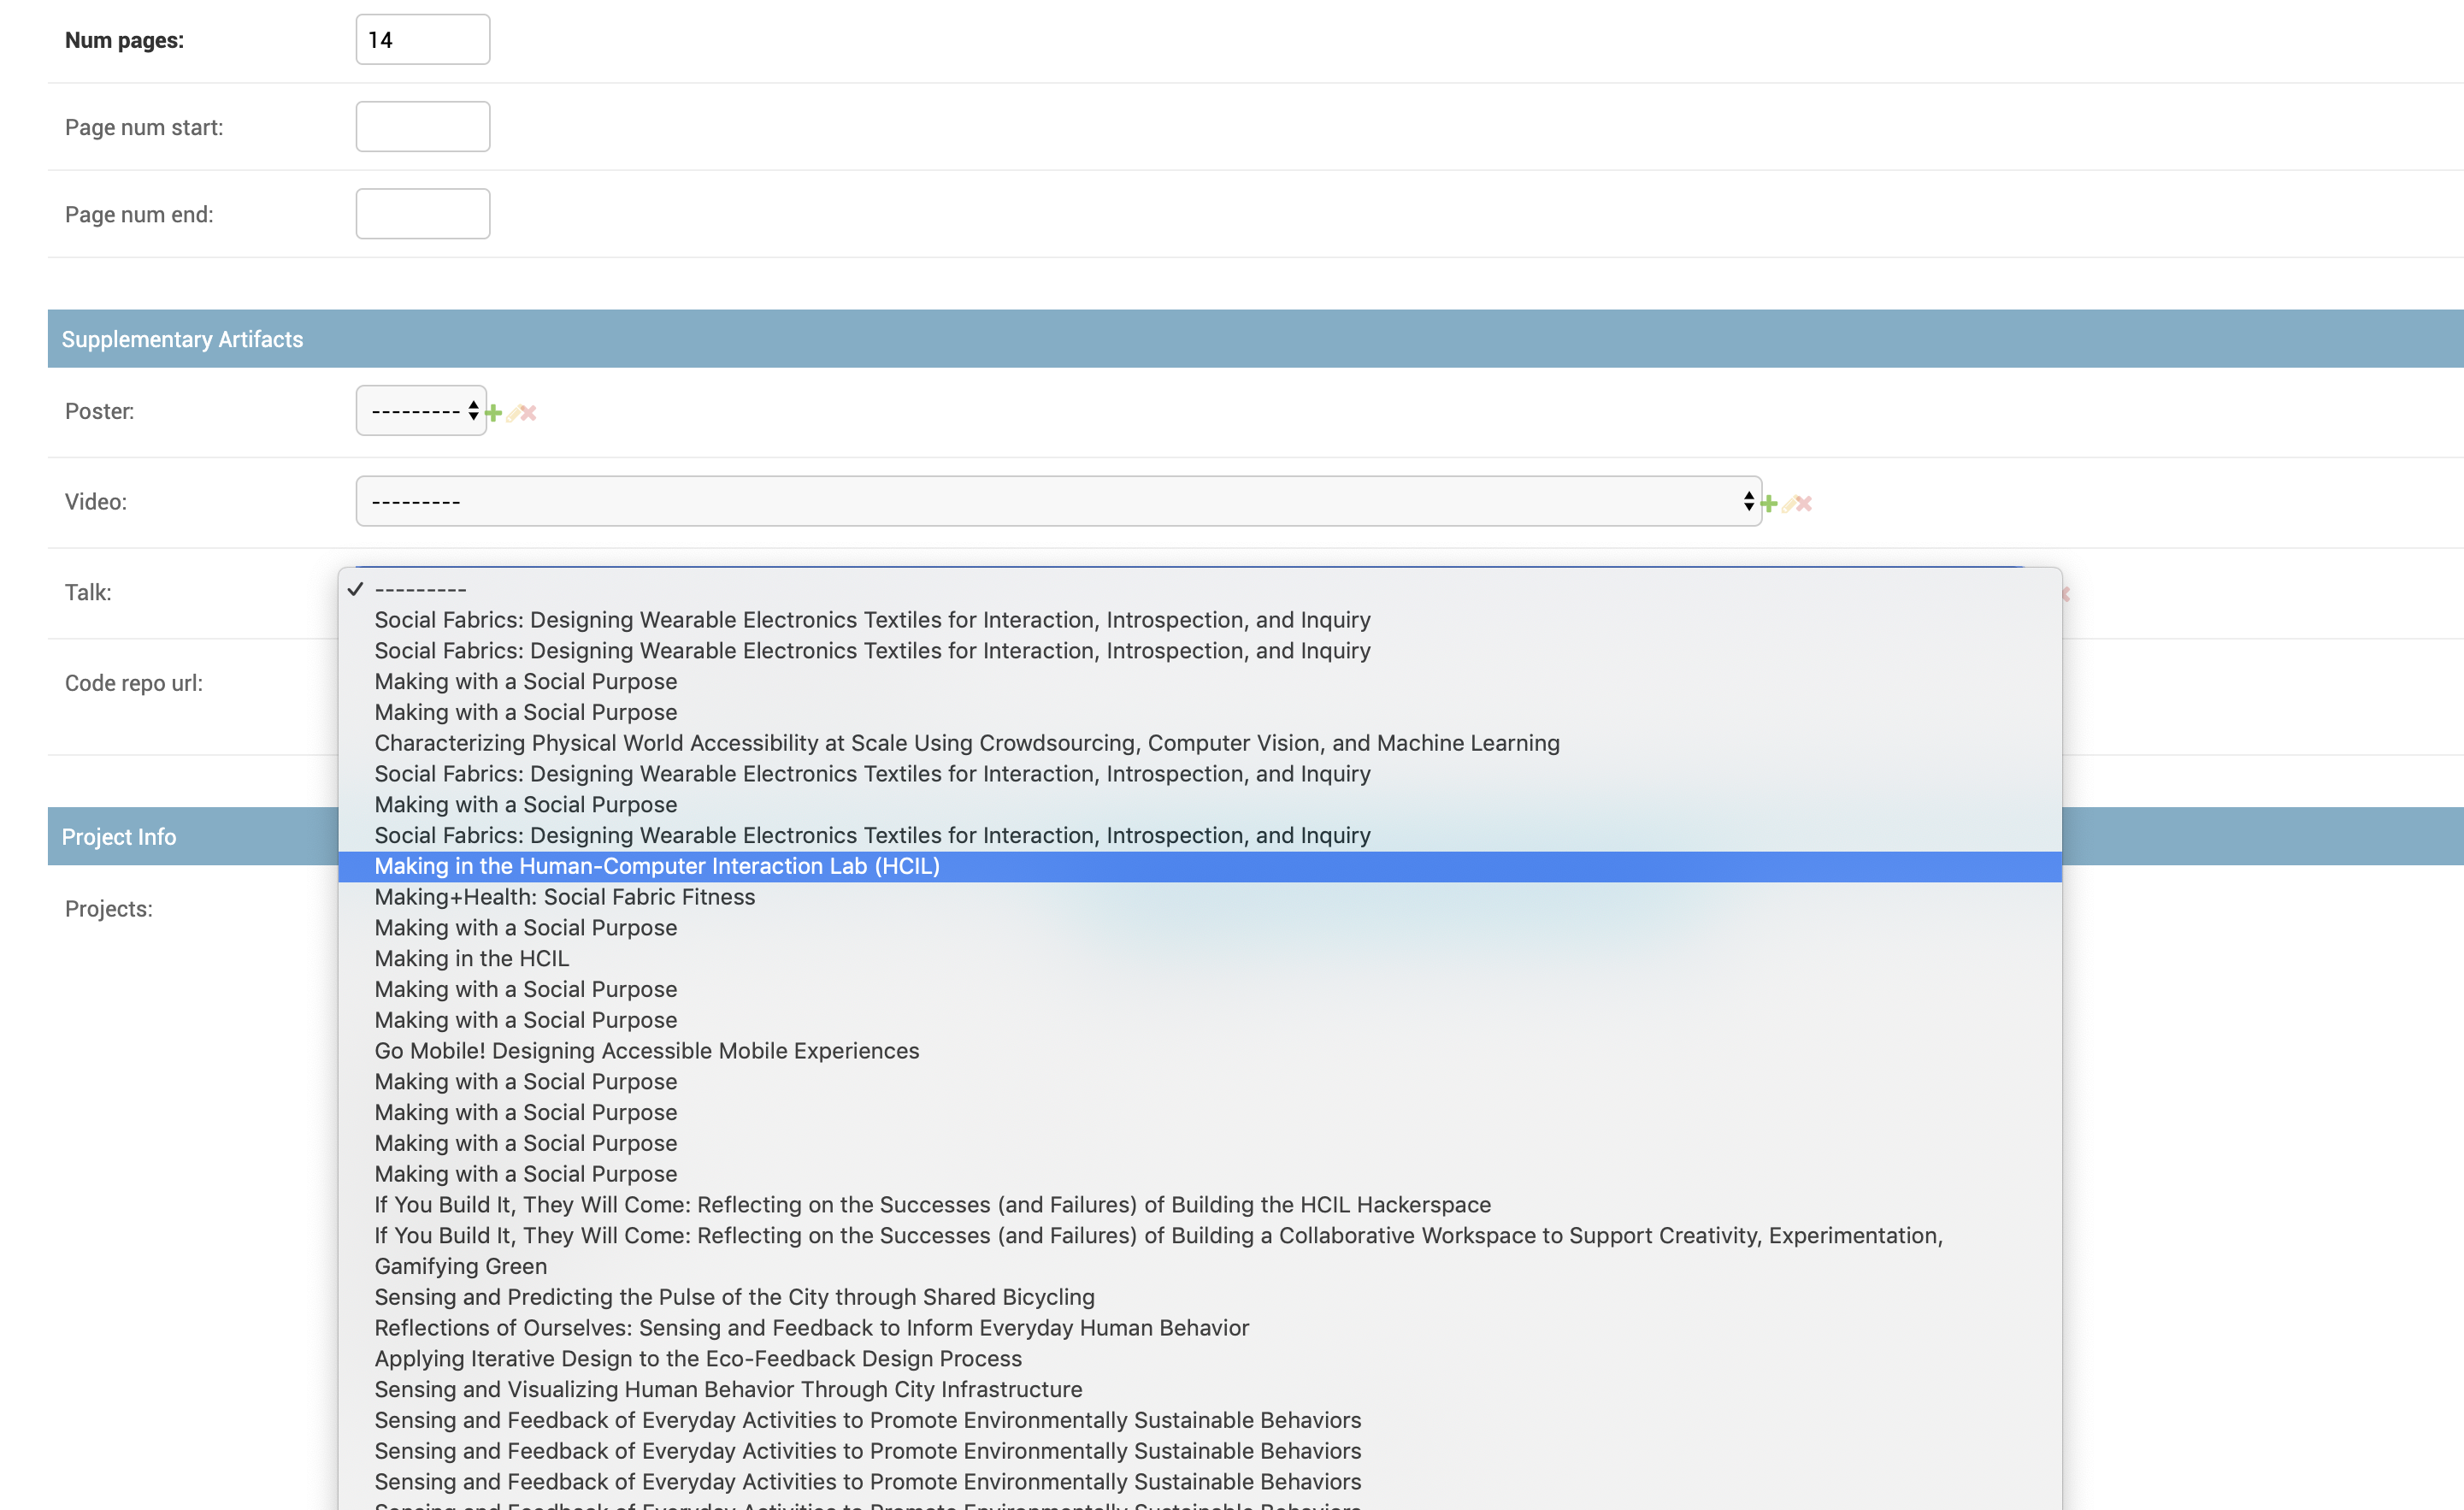Collapse the Supplementary Artifacts section header
This screenshot has height=1510, width=2464.
coord(182,338)
